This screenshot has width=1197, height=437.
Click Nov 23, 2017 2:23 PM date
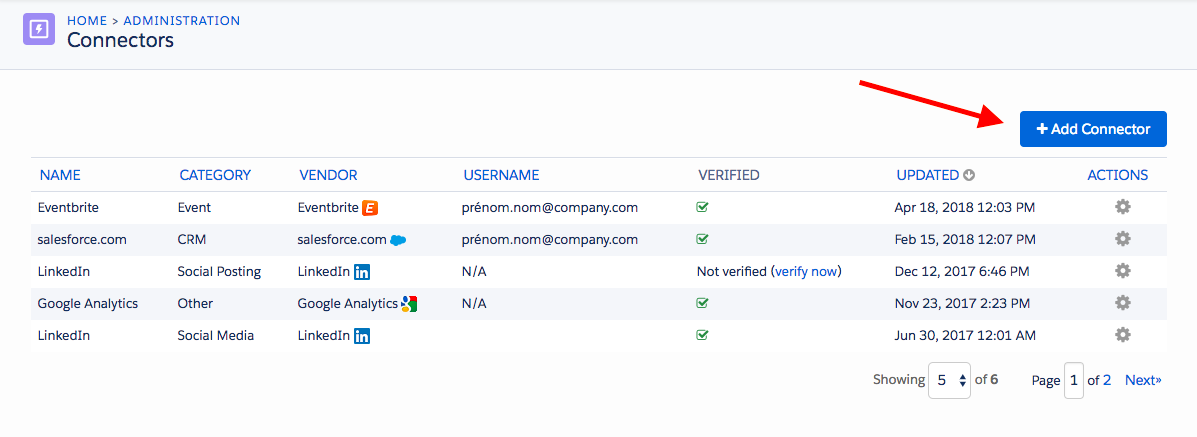coord(963,303)
